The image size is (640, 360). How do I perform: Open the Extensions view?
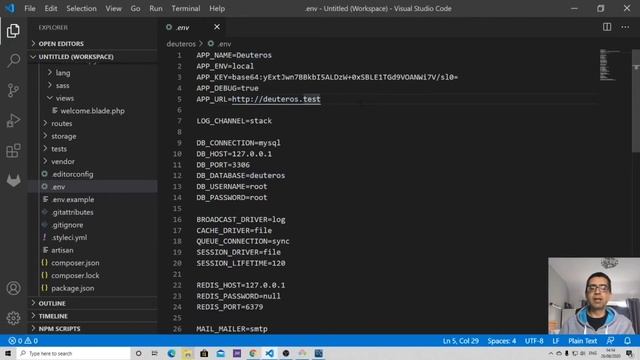pos(13,150)
